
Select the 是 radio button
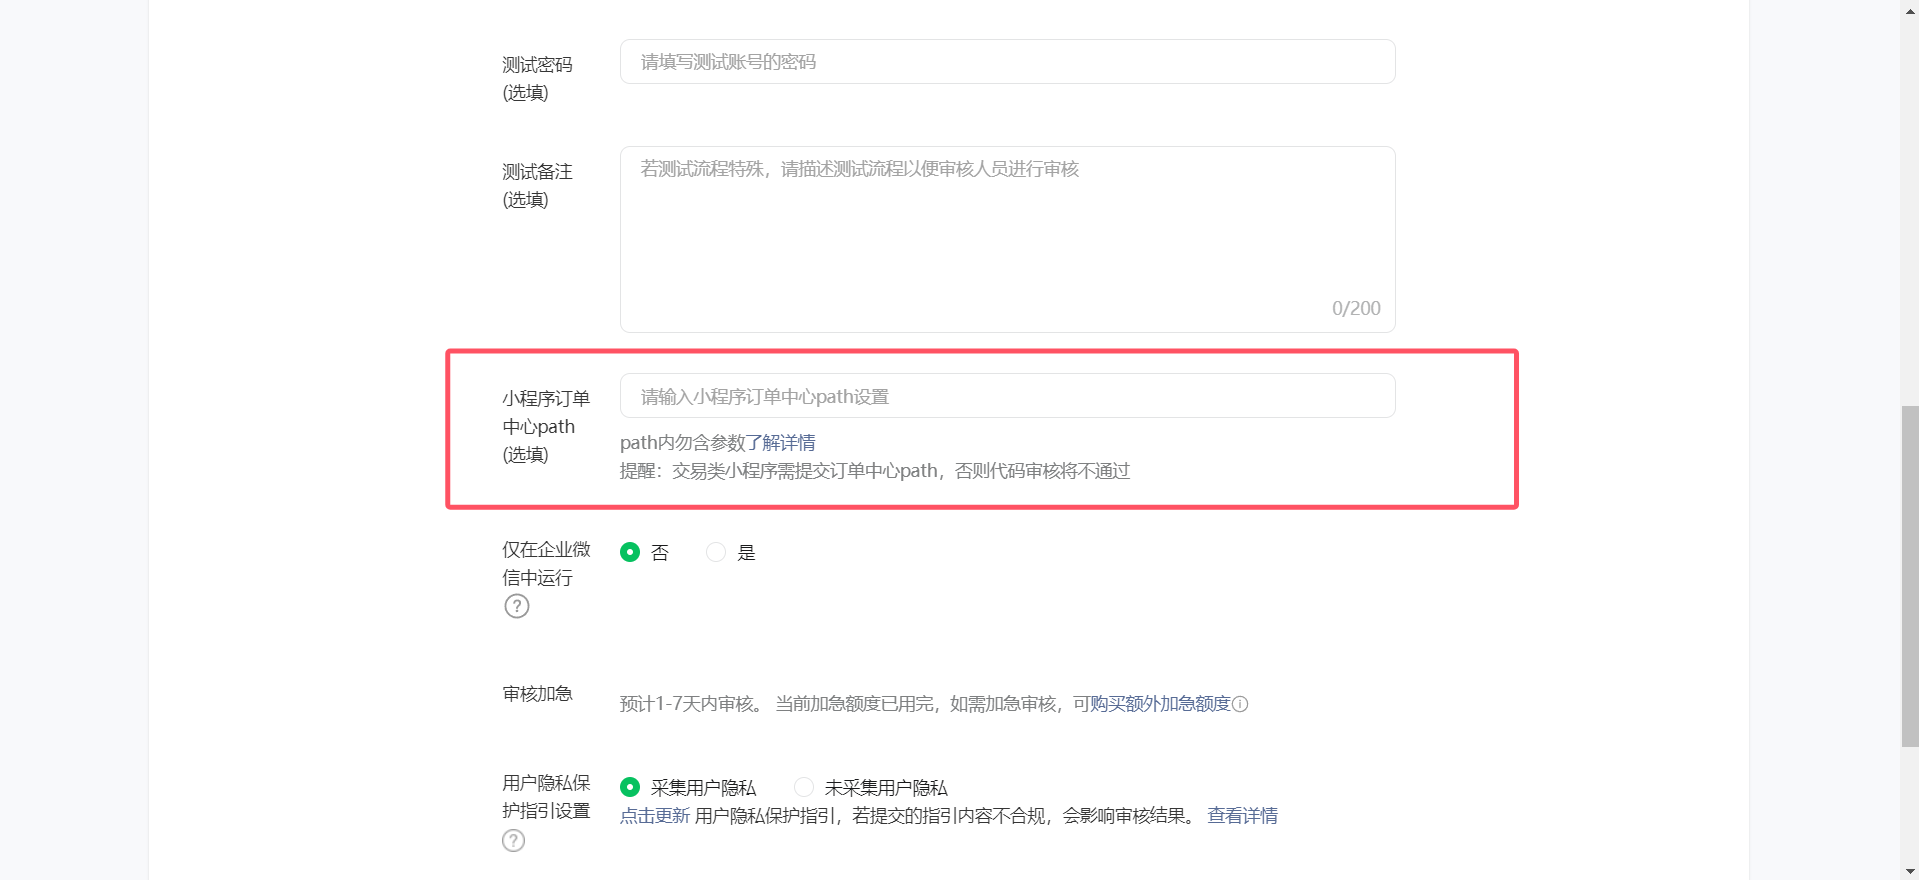pyautogui.click(x=716, y=552)
